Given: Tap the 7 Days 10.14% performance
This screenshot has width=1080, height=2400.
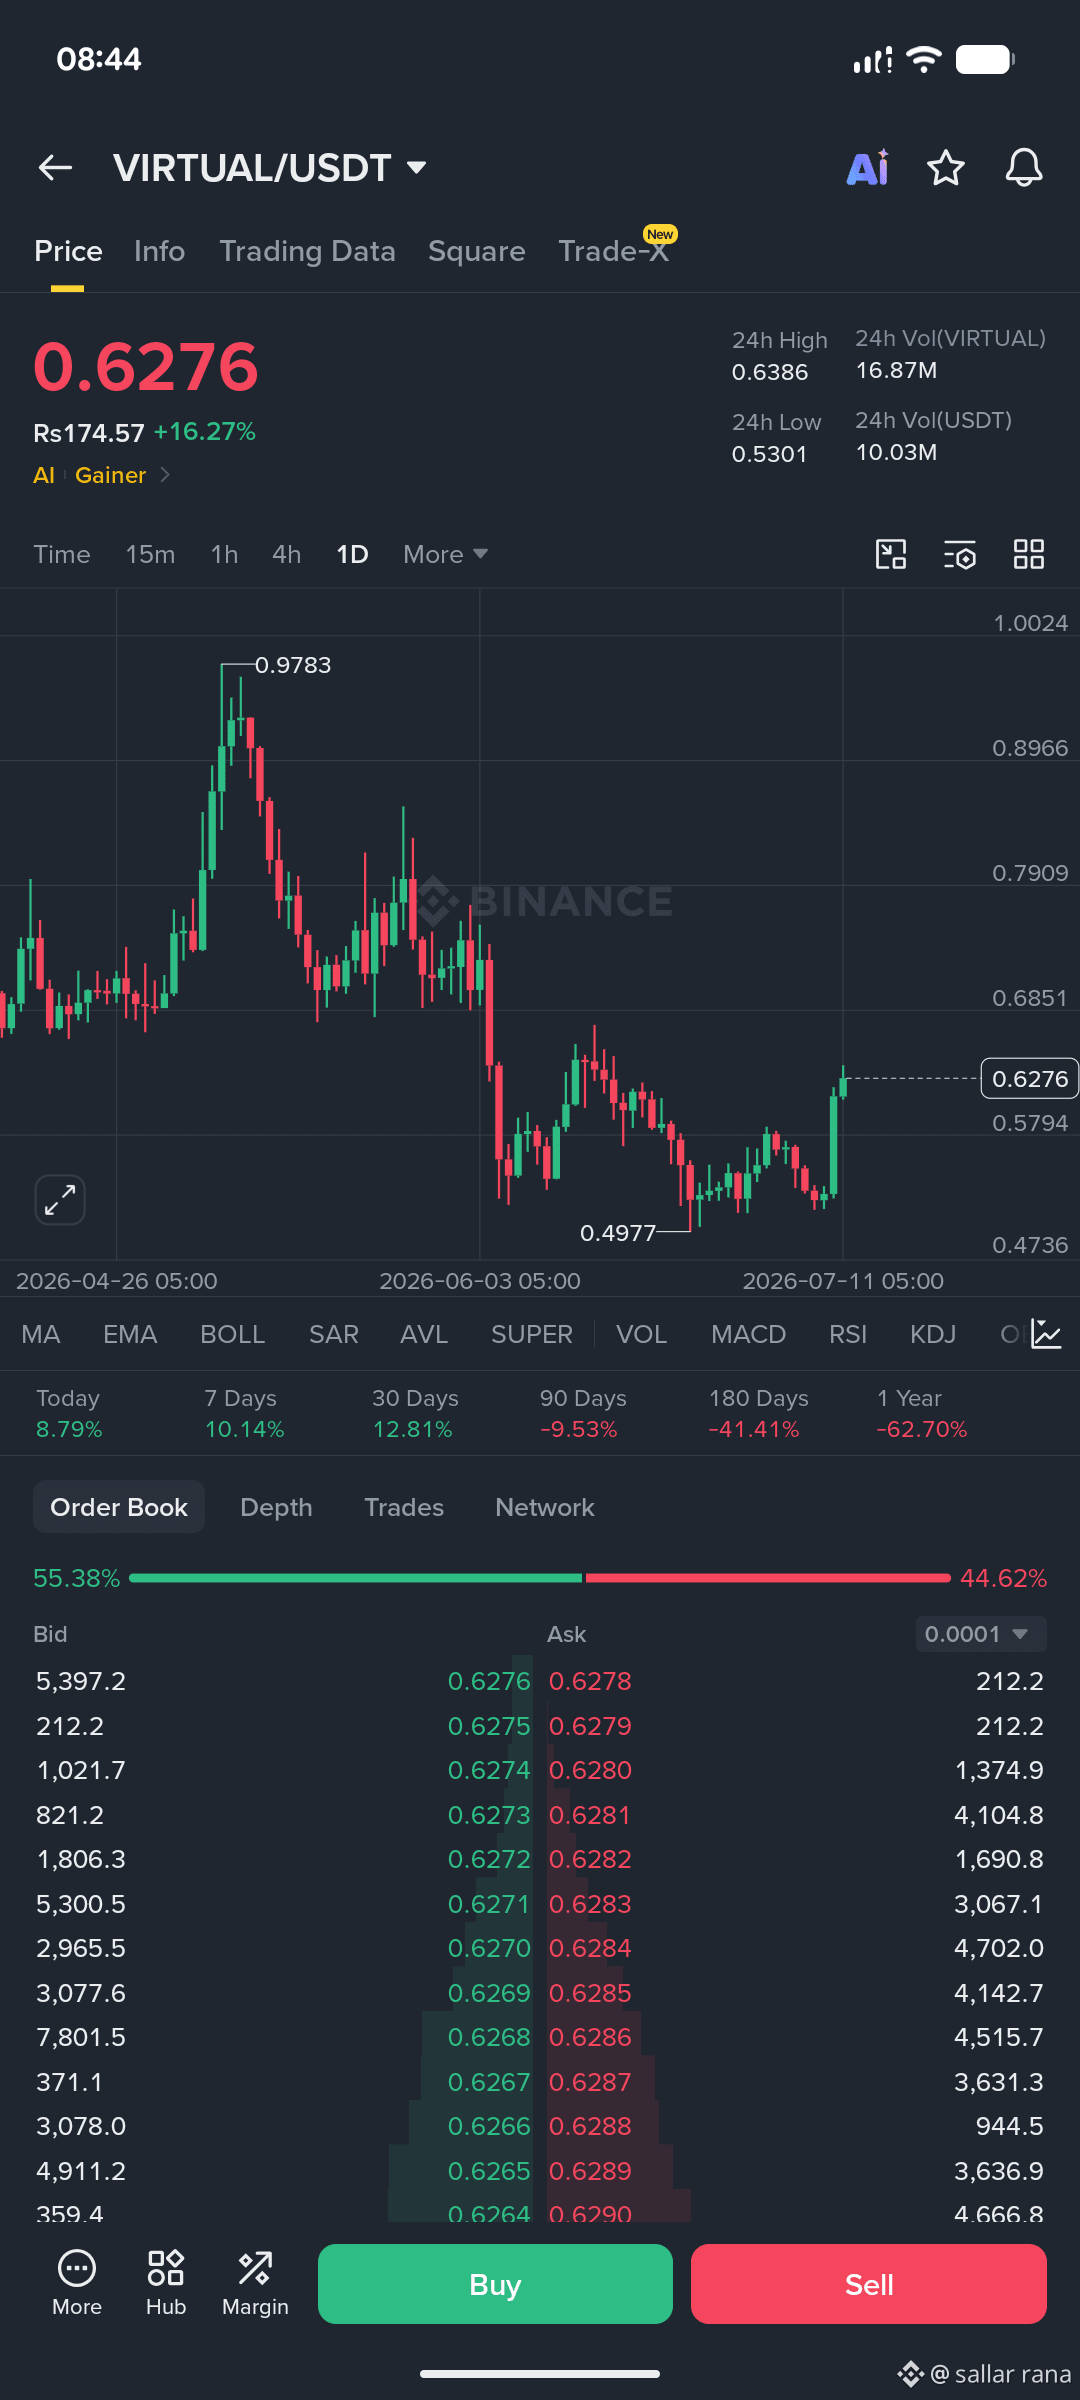Looking at the screenshot, I should pos(244,1413).
